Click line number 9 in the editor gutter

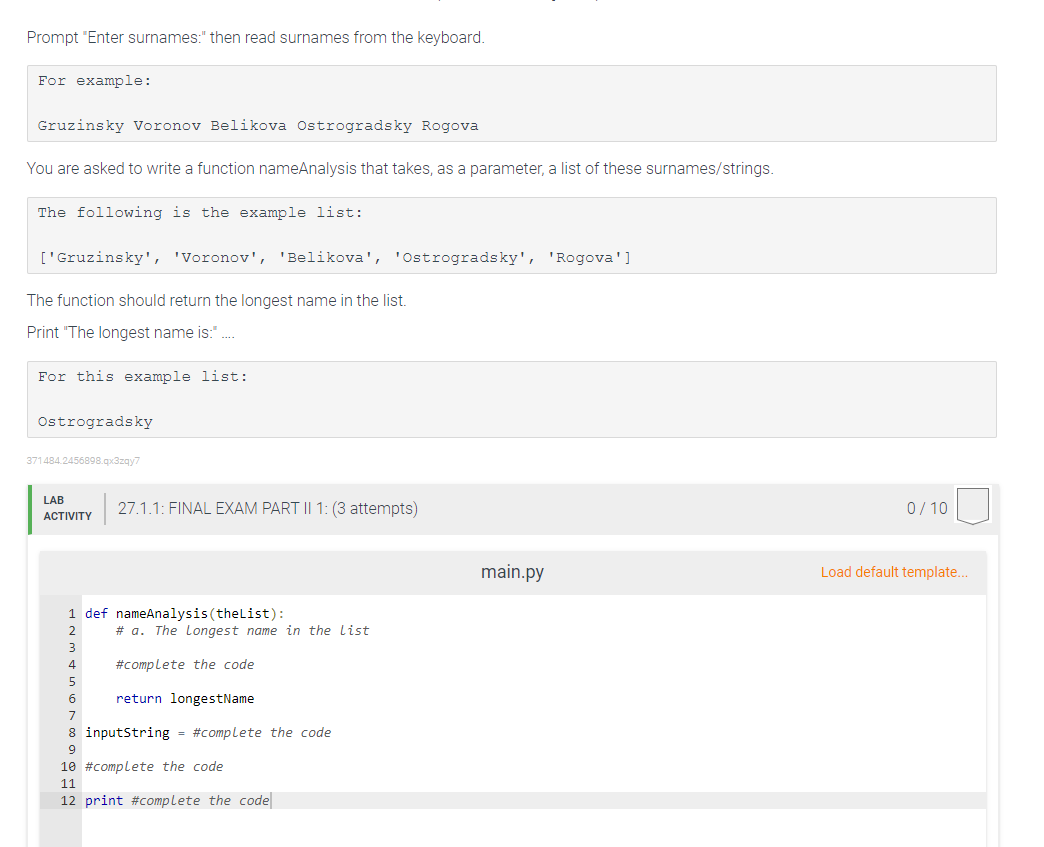coord(71,749)
